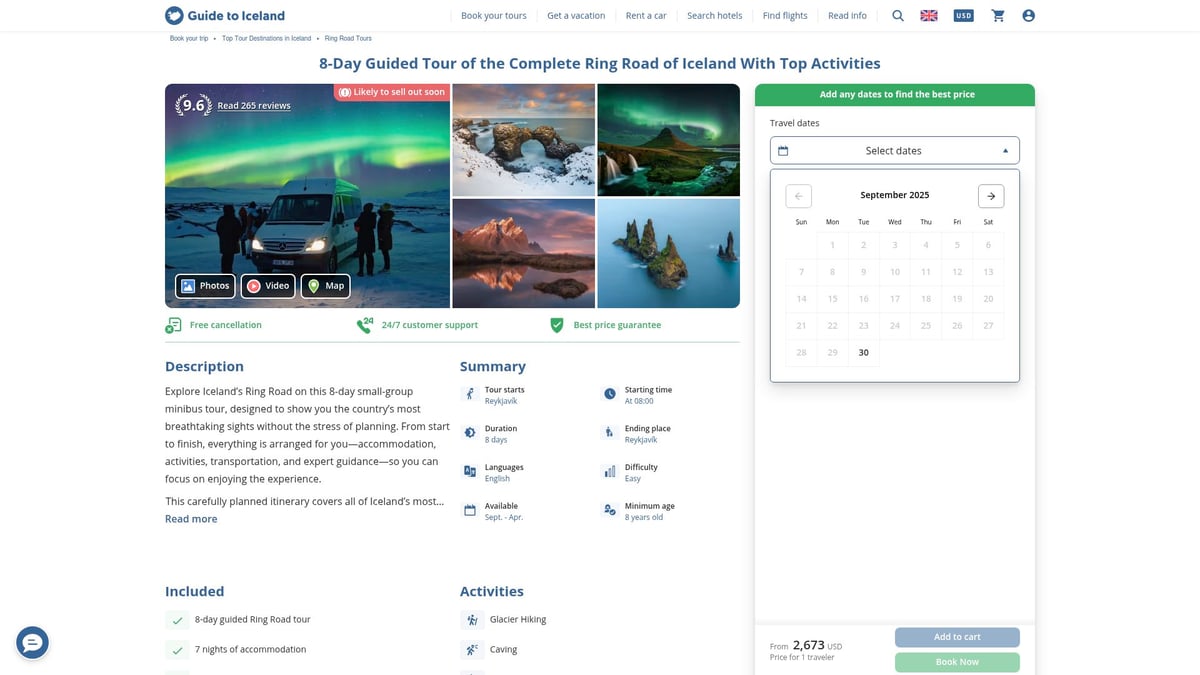The image size is (1200, 675).
Task: Open the shopping cart icon
Action: click(x=998, y=16)
